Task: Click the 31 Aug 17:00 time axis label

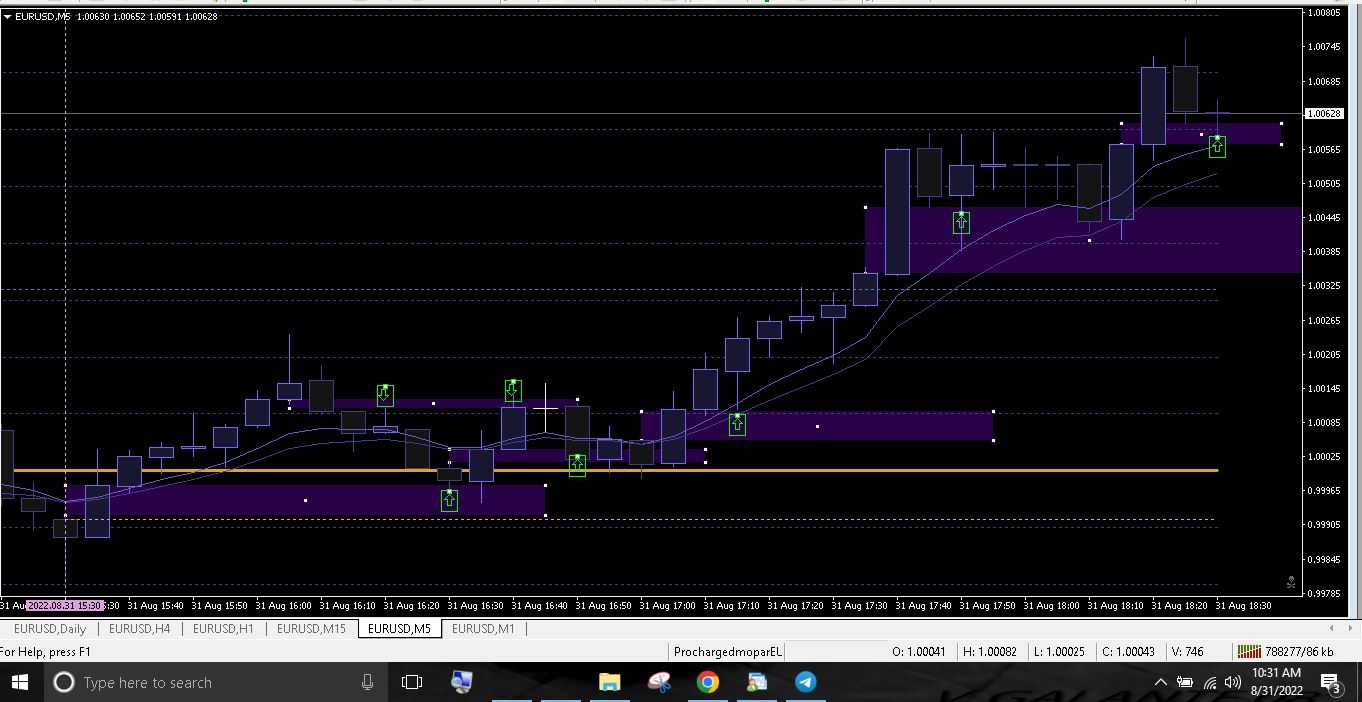Action: (x=667, y=606)
